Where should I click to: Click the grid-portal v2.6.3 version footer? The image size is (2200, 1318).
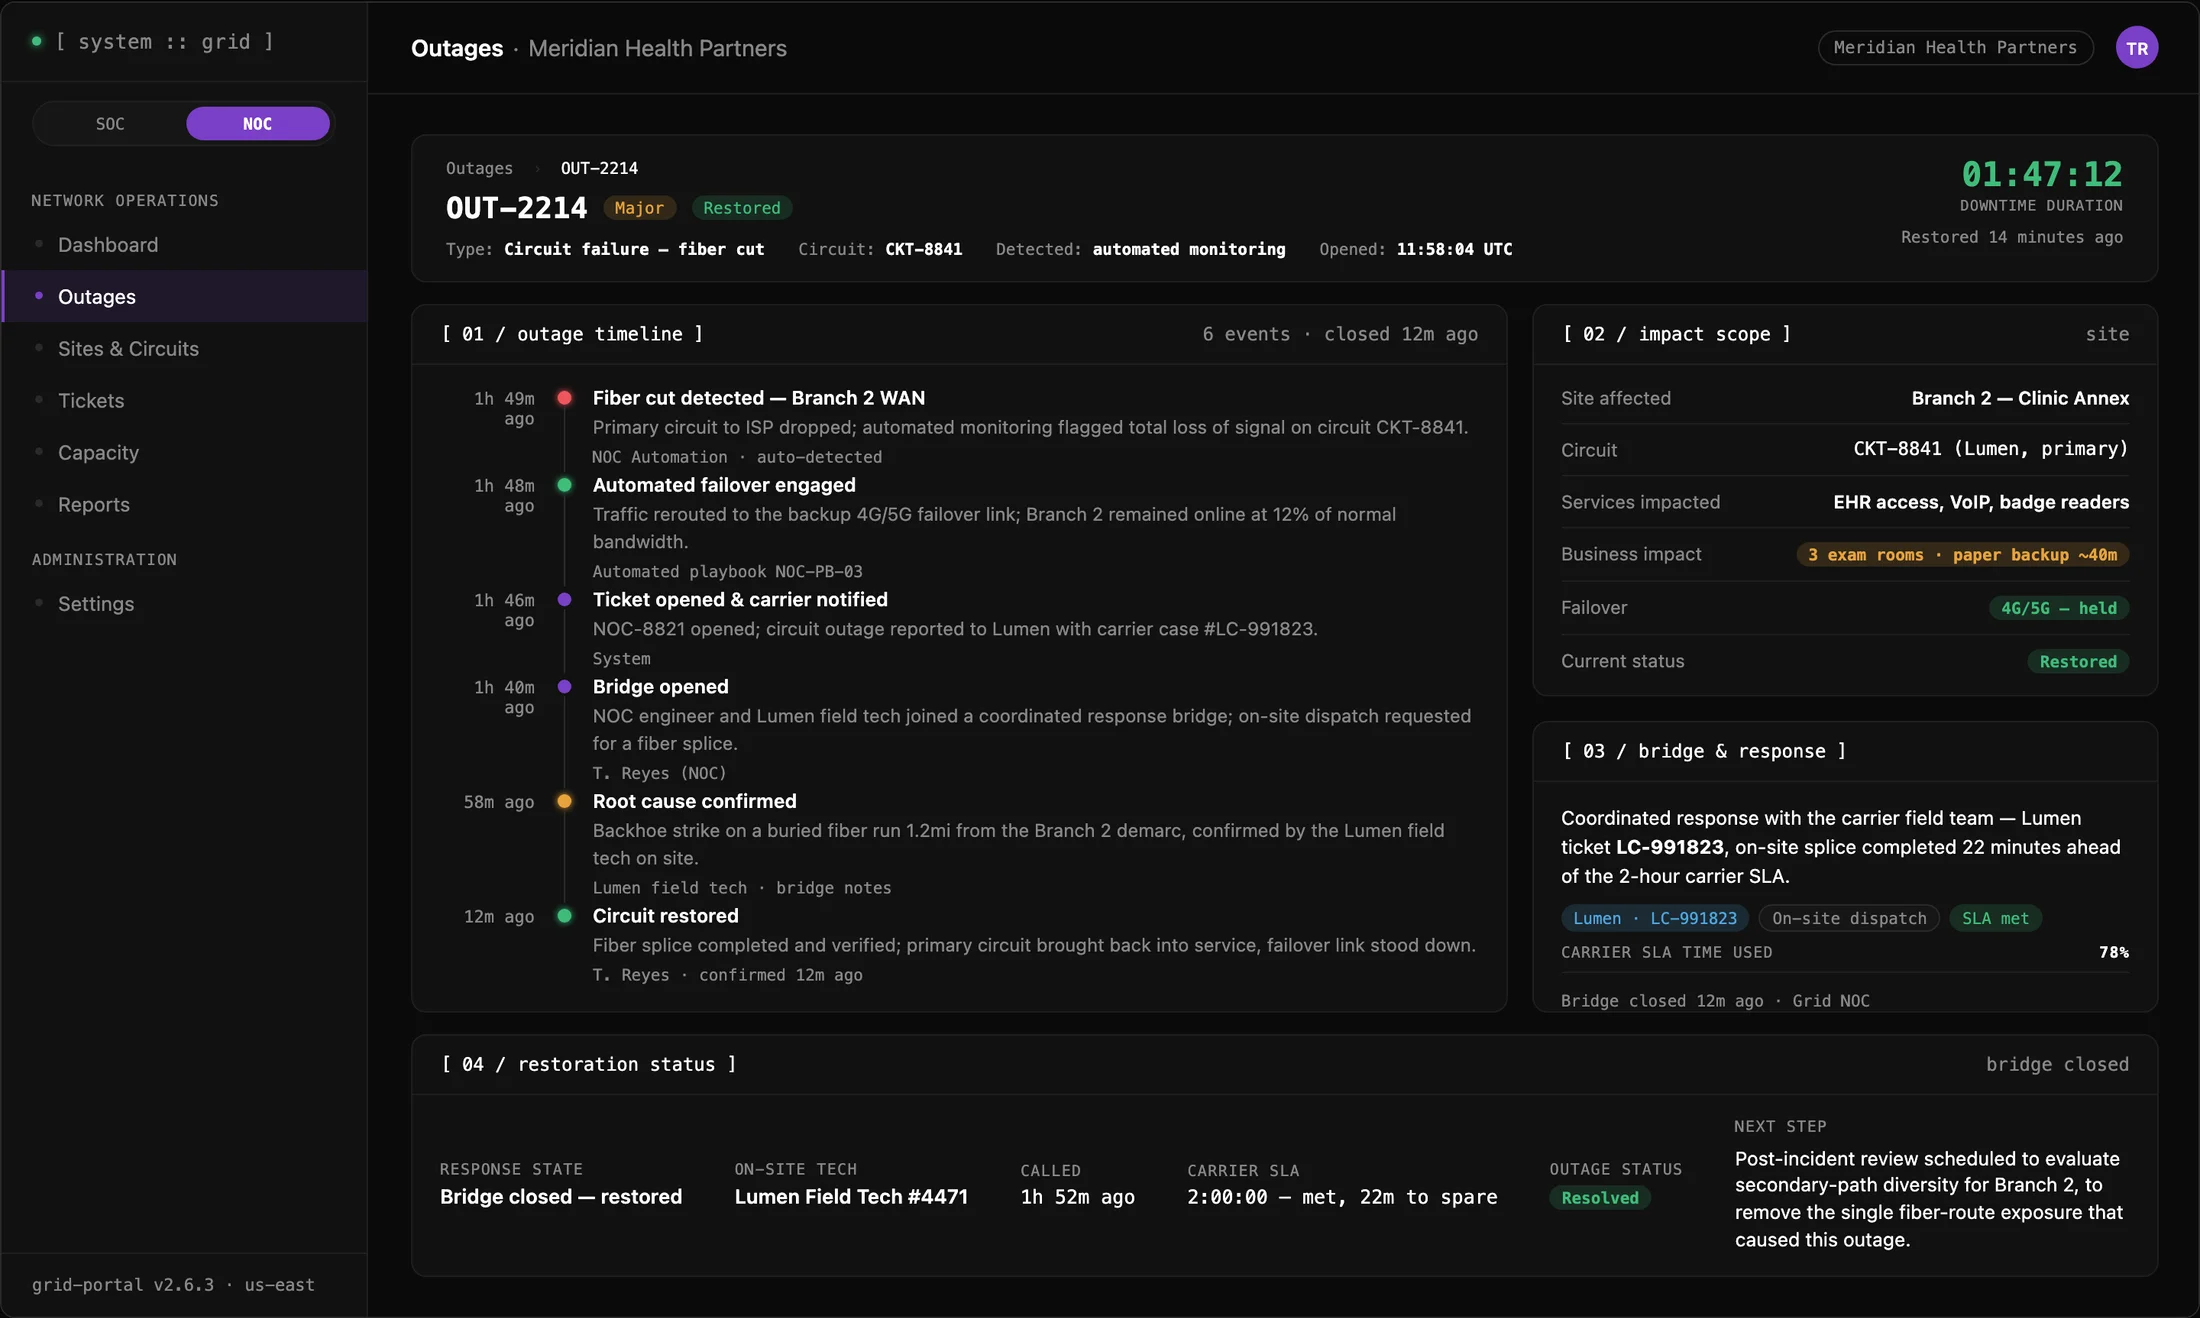(173, 1285)
